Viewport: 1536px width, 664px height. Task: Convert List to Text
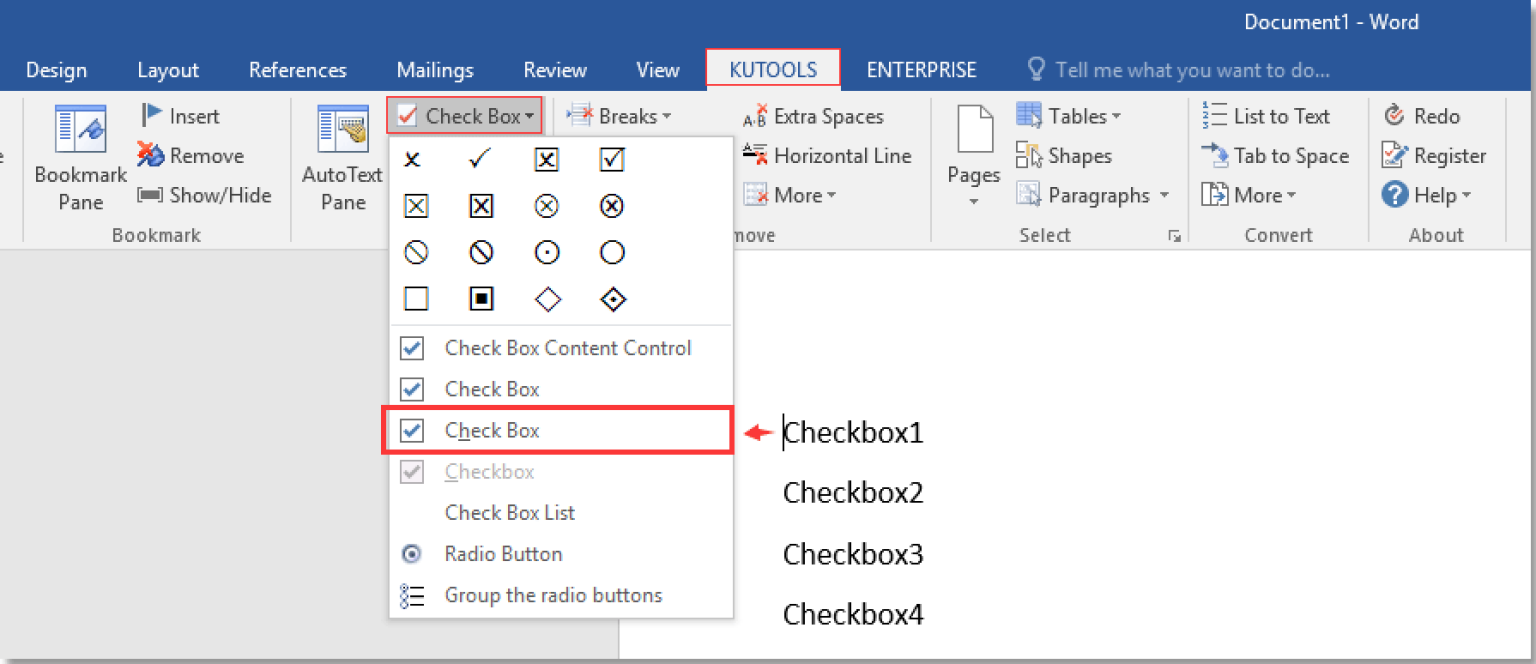click(x=1276, y=115)
